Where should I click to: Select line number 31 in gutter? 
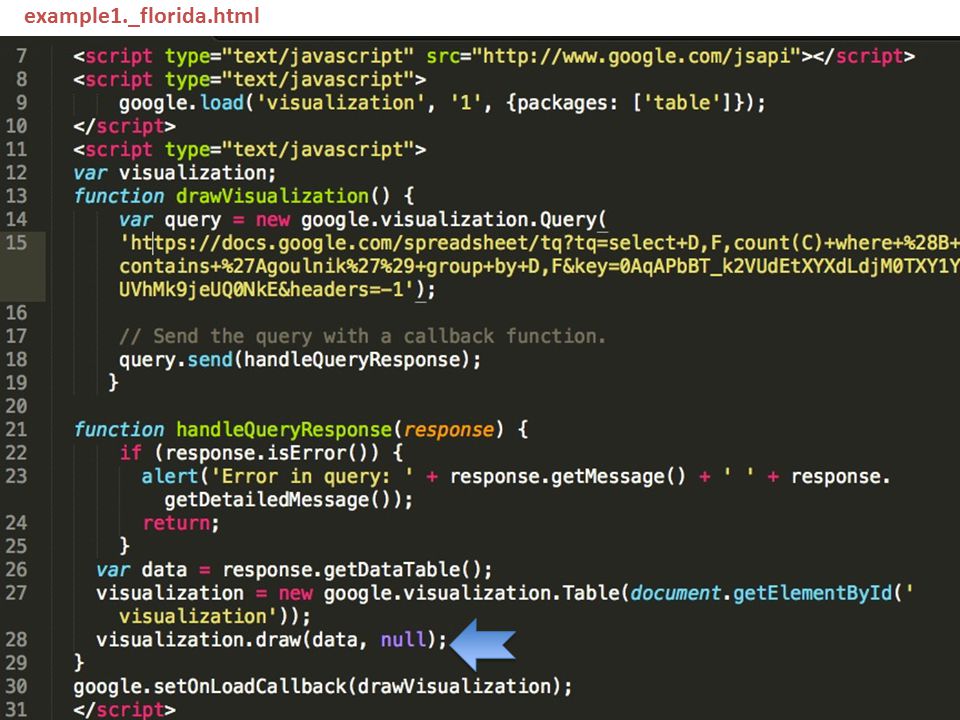click(16, 710)
